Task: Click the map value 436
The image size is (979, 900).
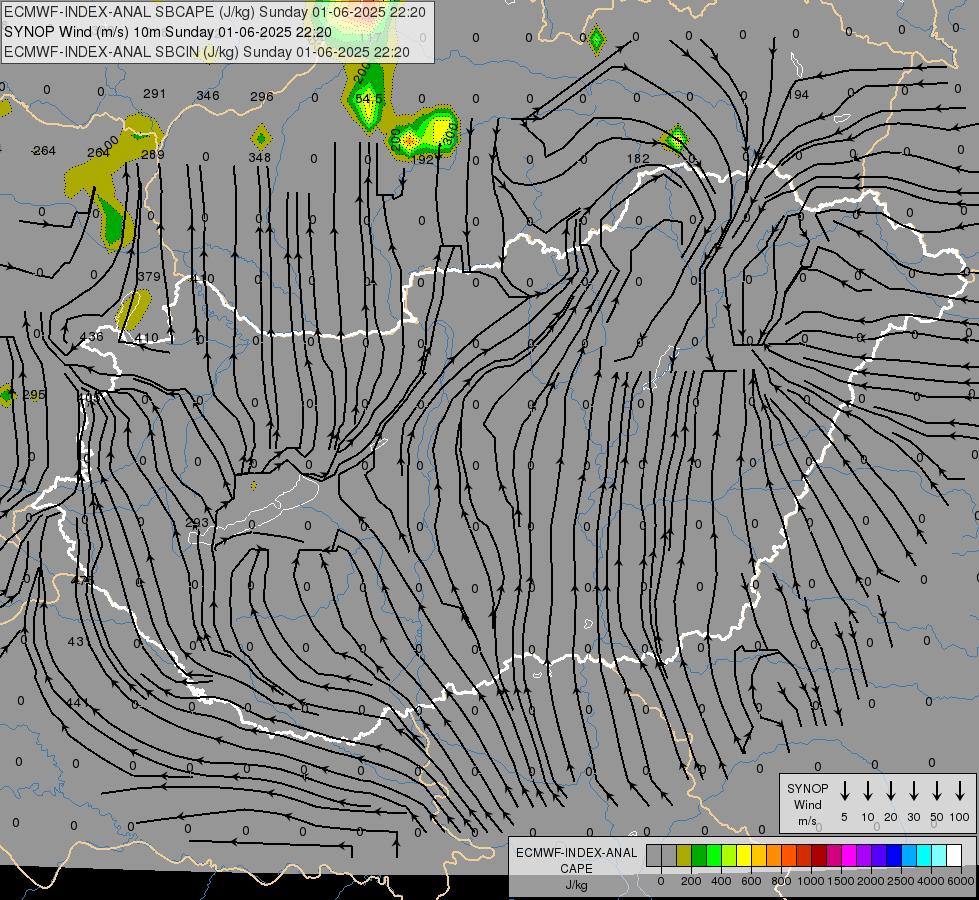Action: click(x=91, y=337)
